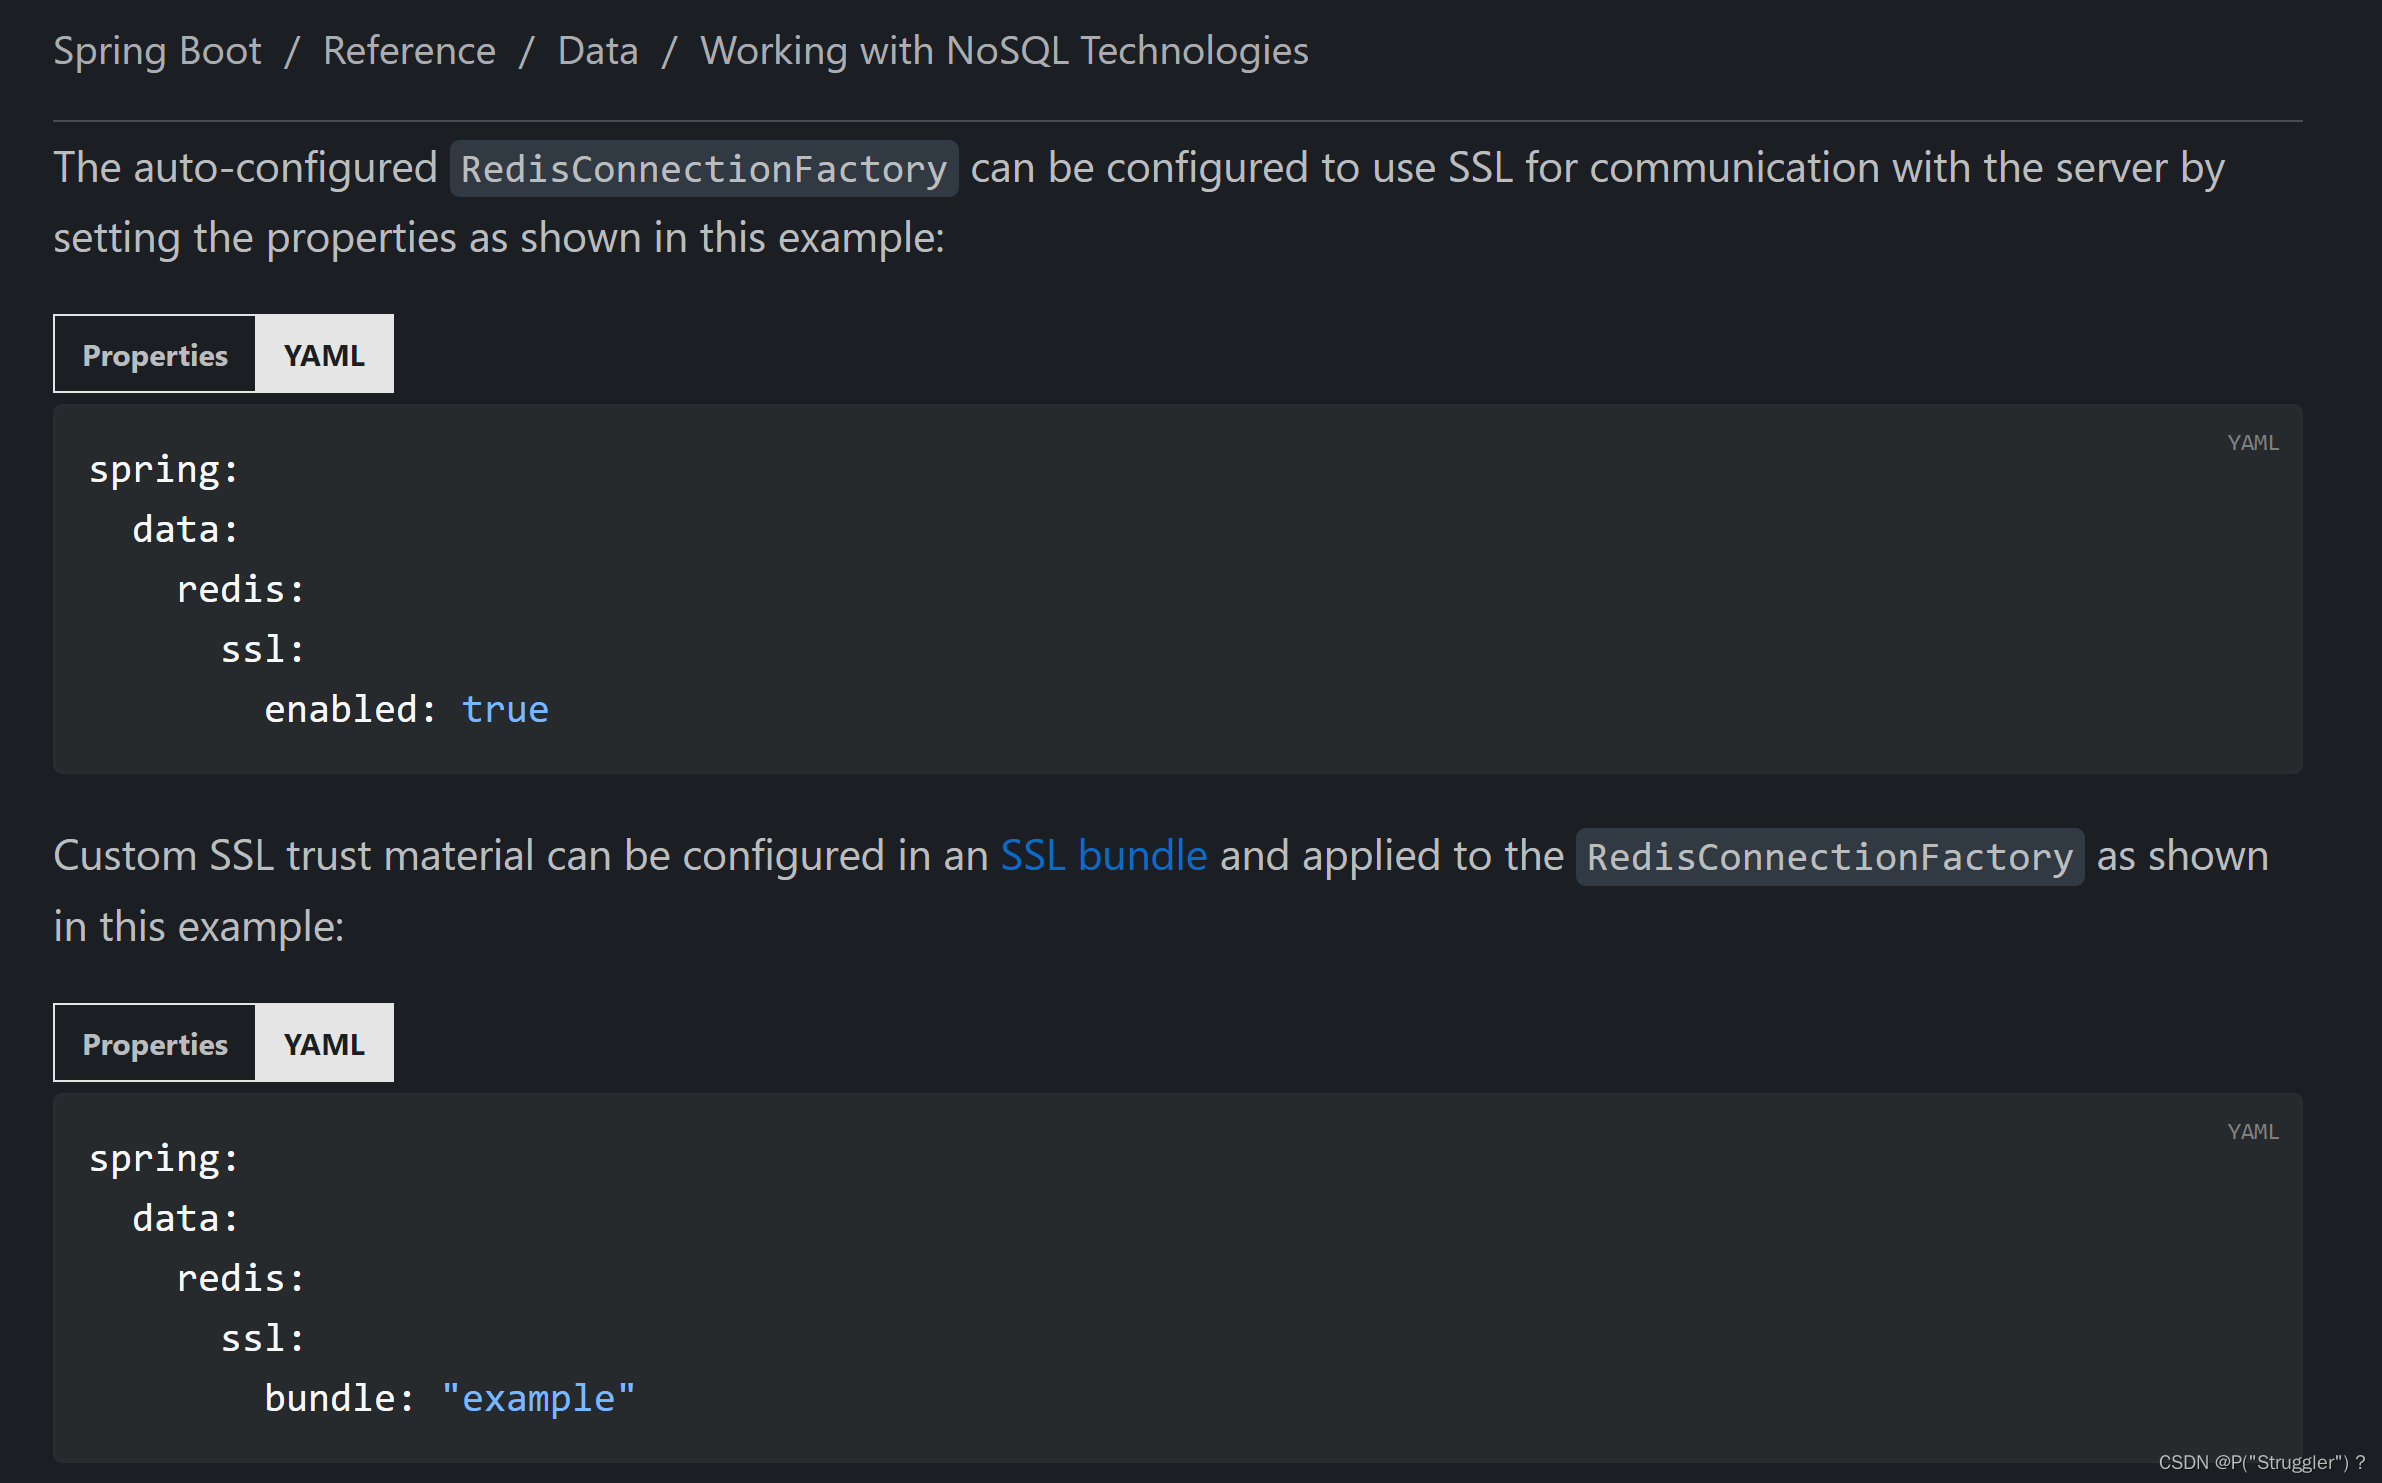The image size is (2382, 1483).
Task: Click the CSDN watermark text
Action: (2260, 1463)
